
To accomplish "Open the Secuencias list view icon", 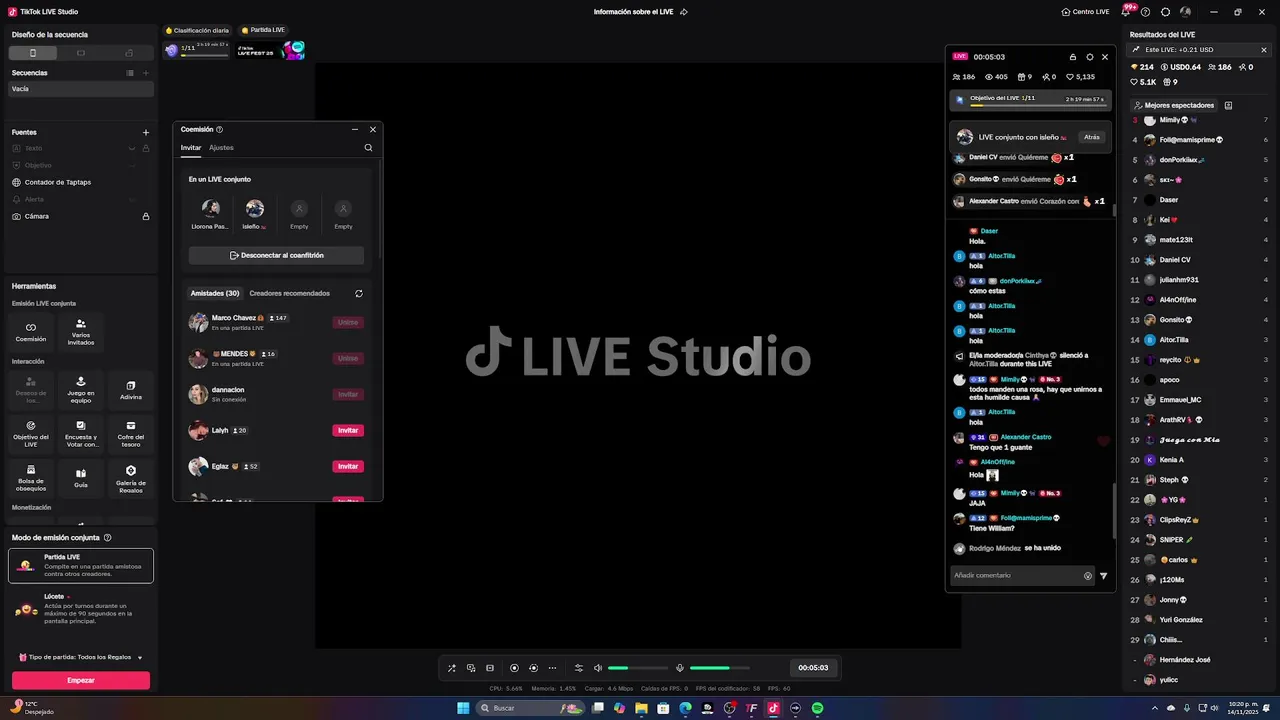I will click(x=130, y=73).
